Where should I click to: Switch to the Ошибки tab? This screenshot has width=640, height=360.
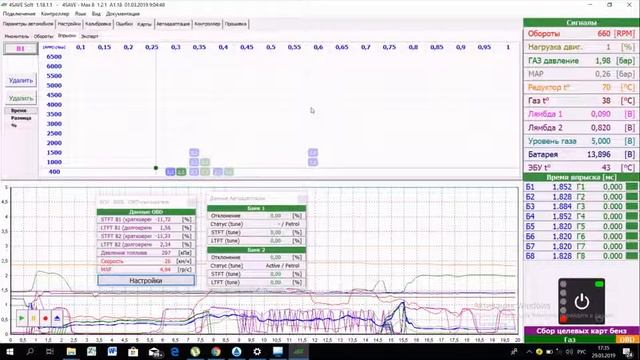[x=124, y=24]
